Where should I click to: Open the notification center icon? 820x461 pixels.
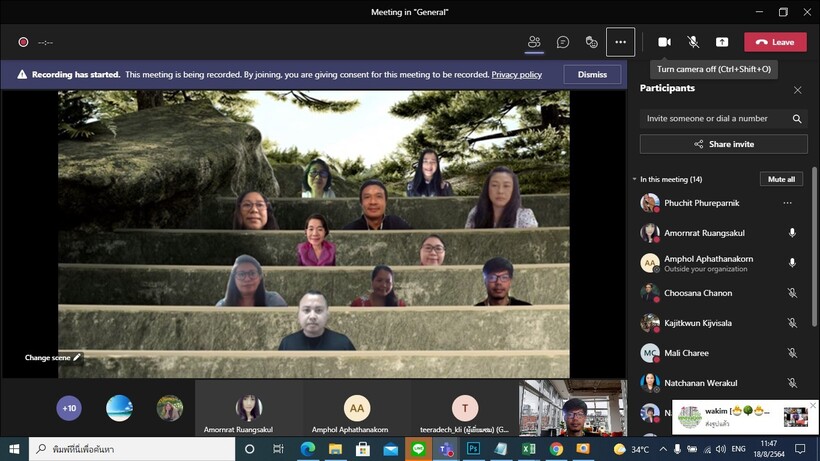[x=800, y=449]
